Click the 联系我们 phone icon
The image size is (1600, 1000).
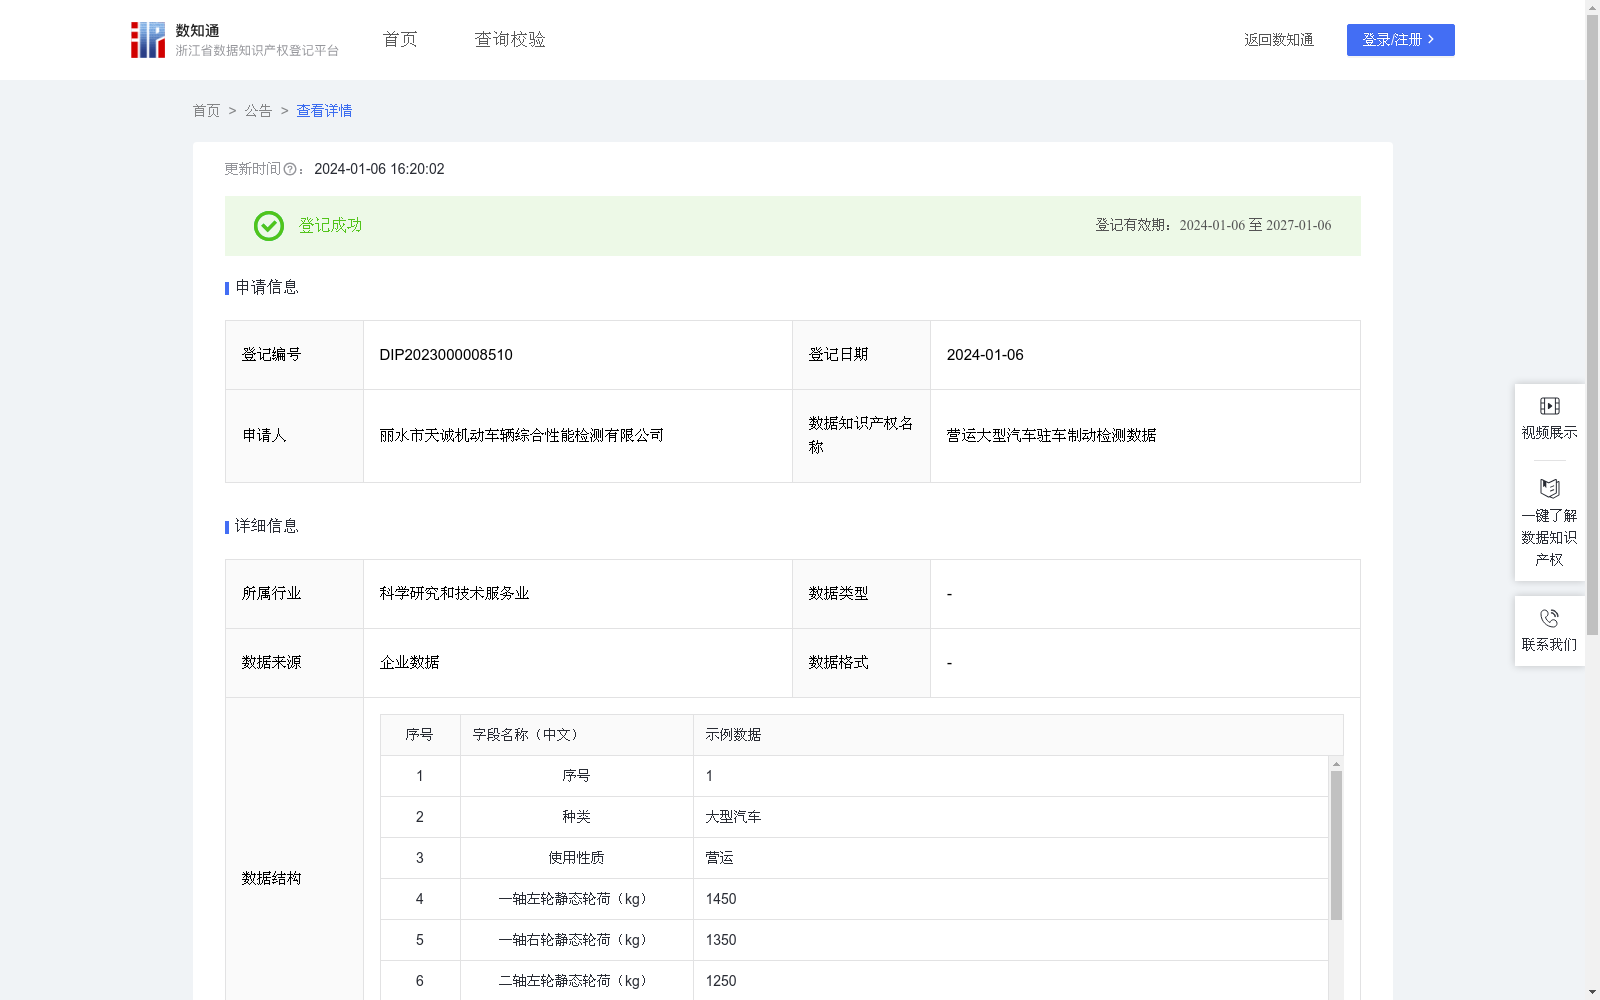coord(1549,618)
